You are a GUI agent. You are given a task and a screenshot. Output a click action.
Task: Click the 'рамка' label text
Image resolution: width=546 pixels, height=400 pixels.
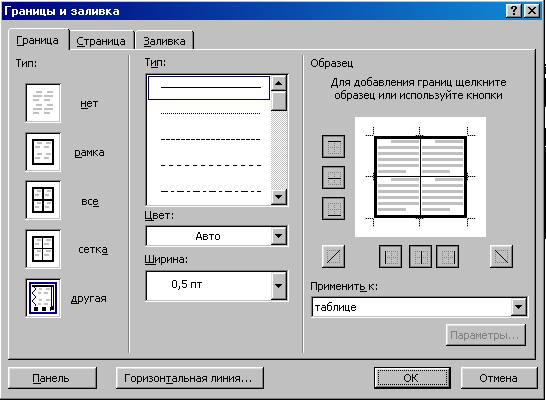point(89,153)
